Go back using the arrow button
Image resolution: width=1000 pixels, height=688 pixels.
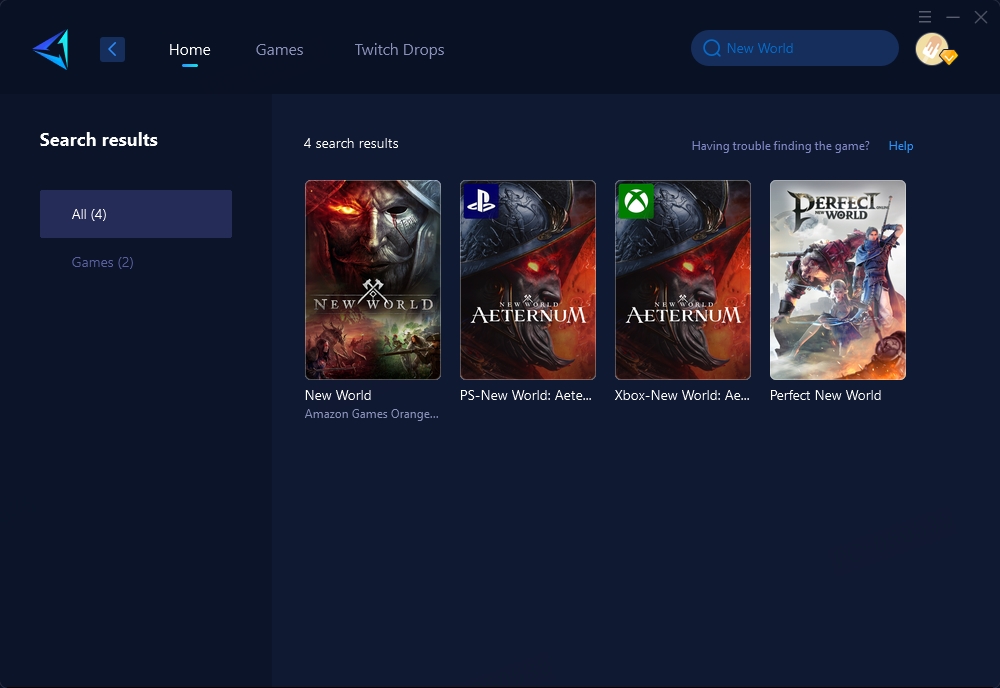point(112,49)
